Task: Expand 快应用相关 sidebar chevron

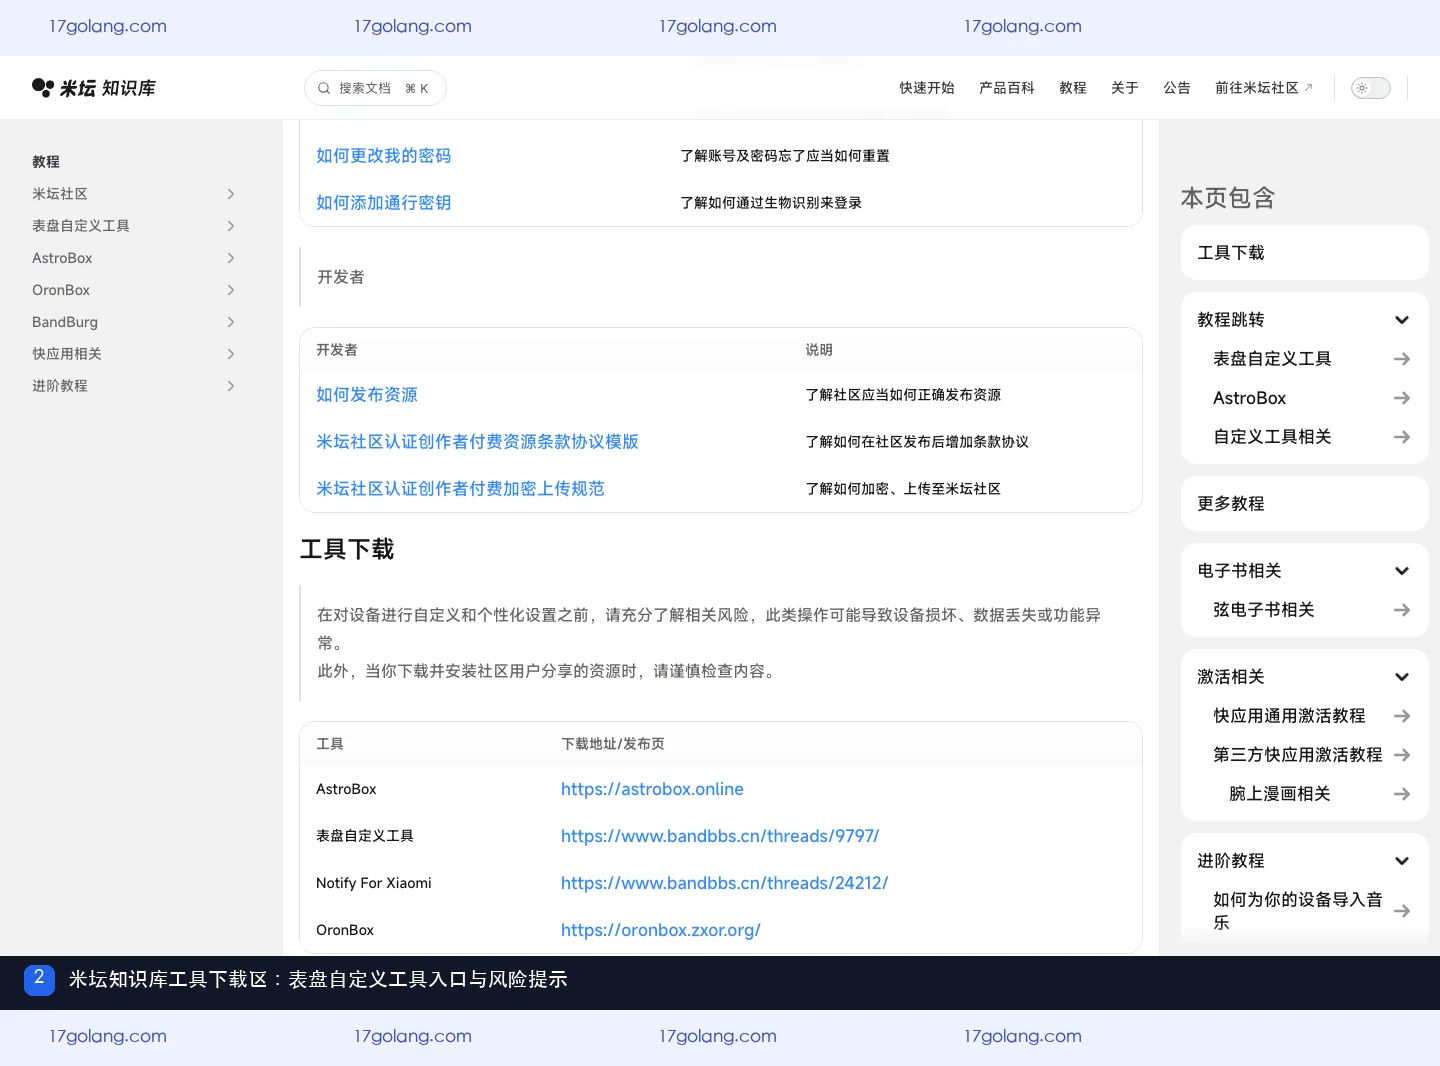Action: coord(231,354)
